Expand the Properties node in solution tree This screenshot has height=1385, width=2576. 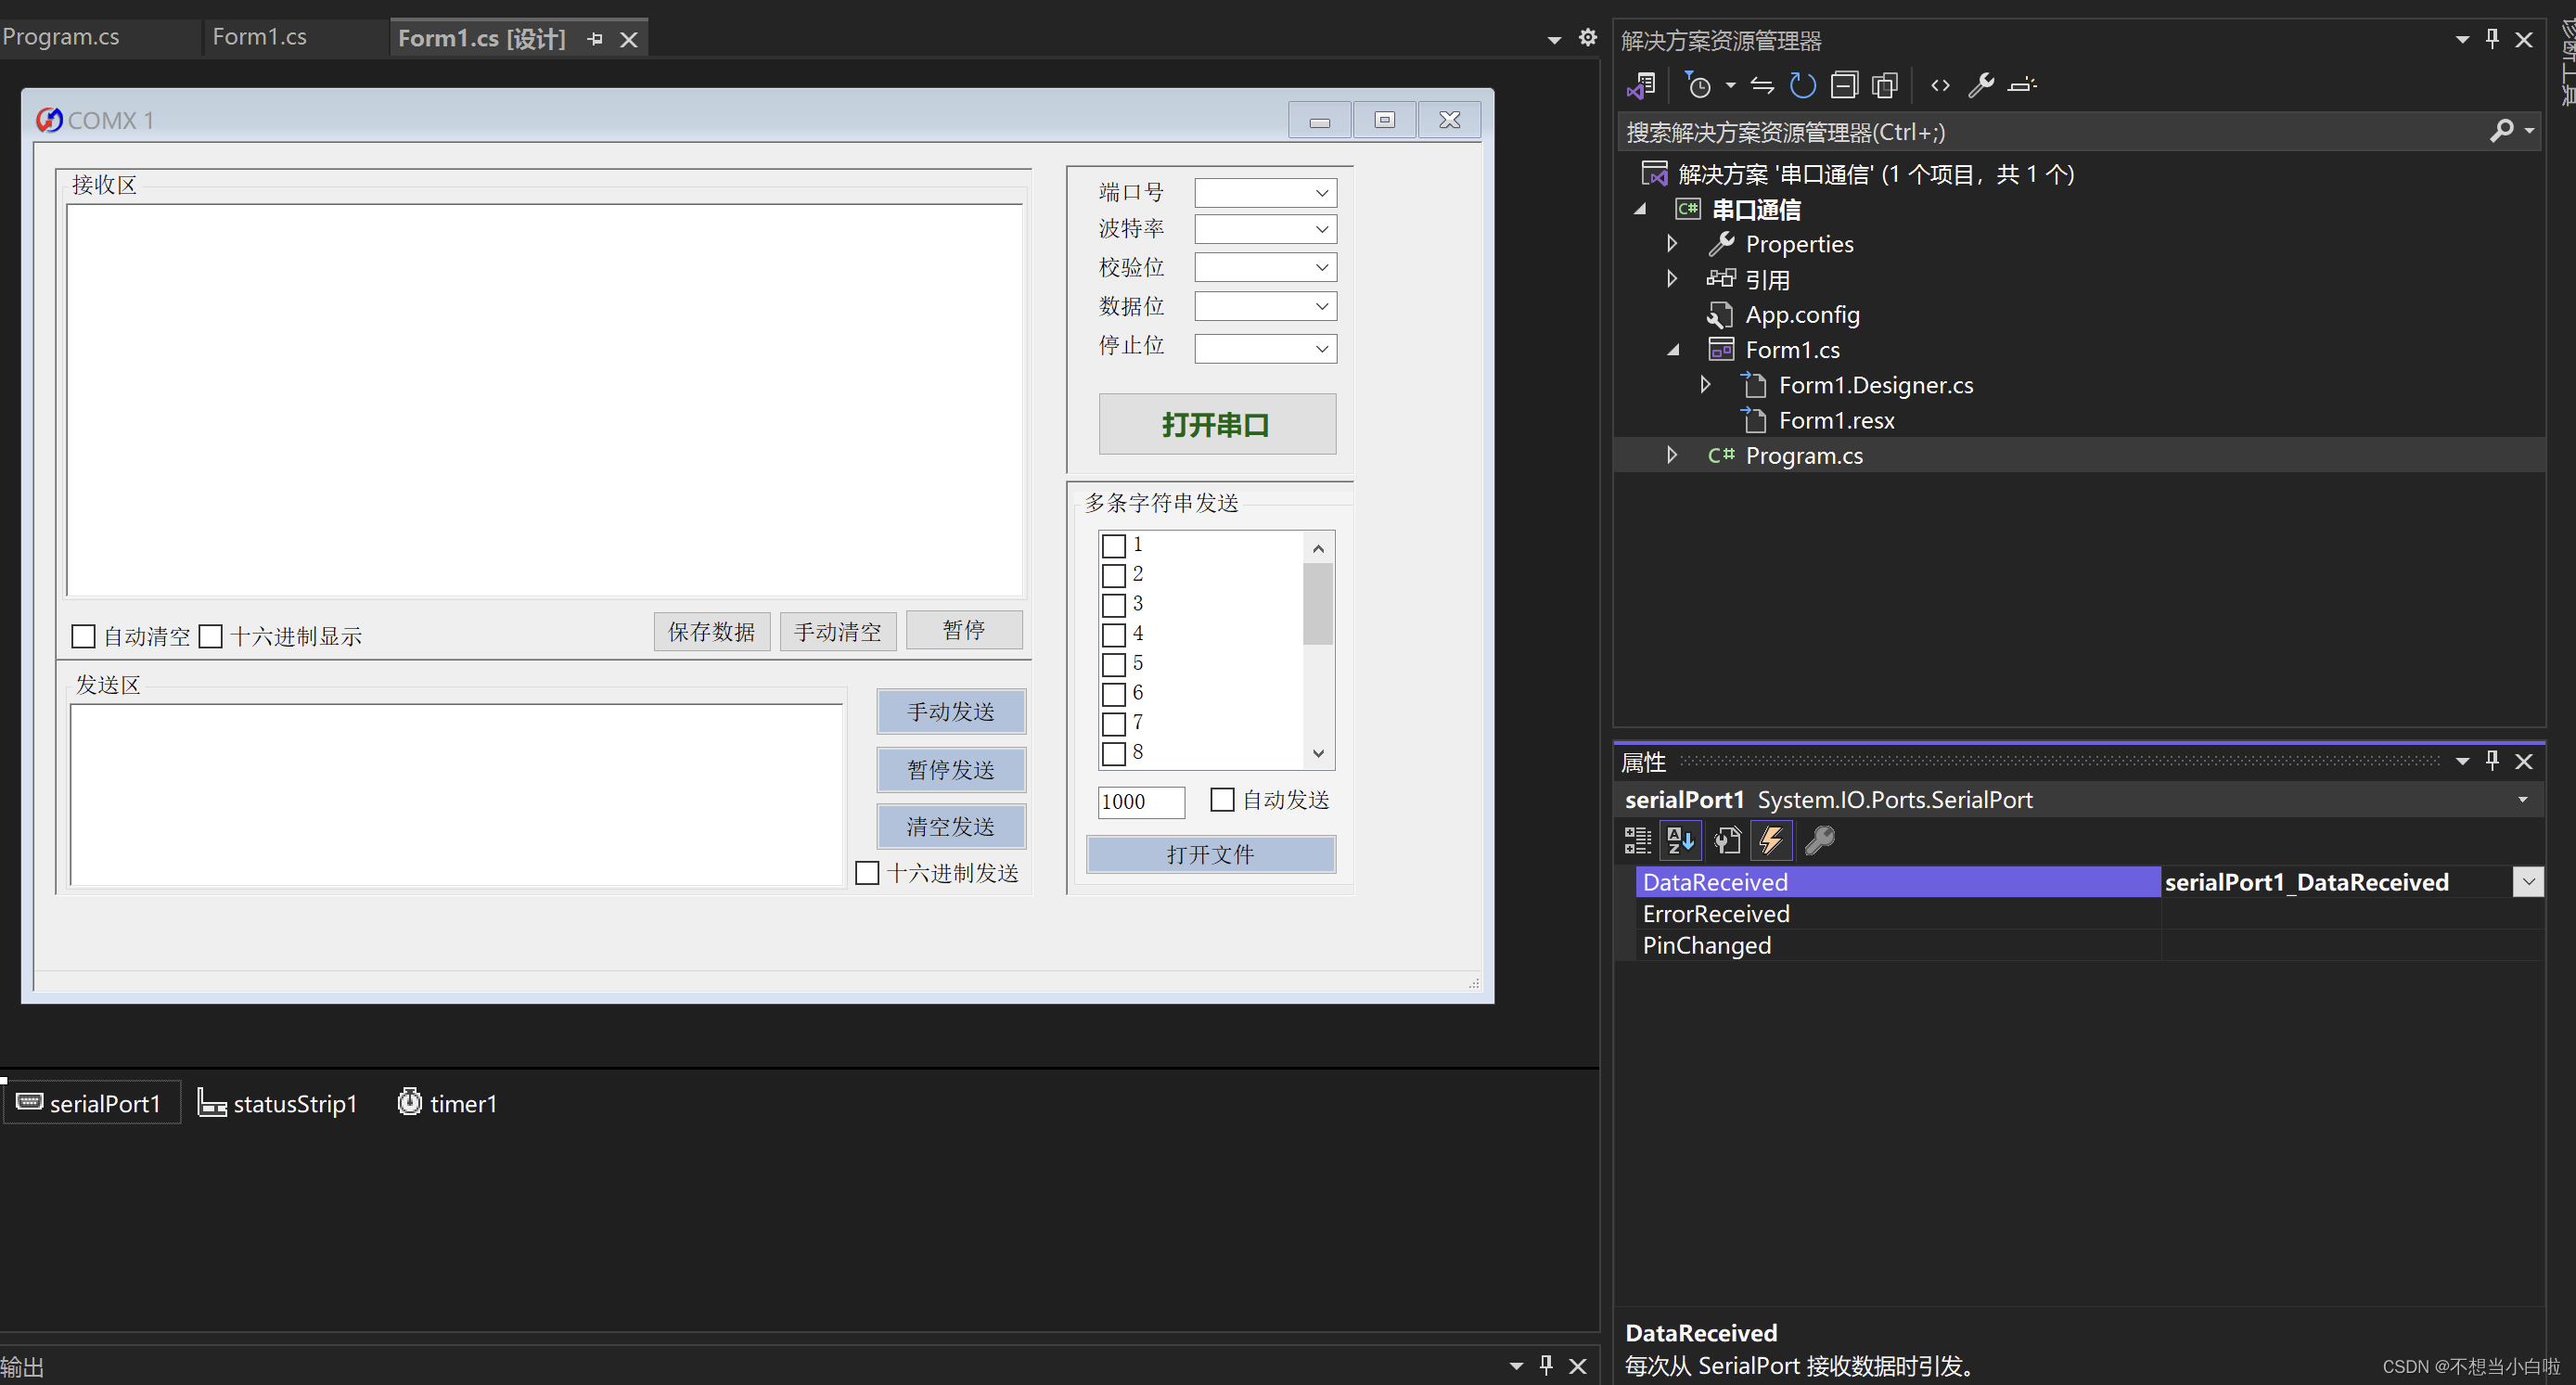coord(1672,244)
